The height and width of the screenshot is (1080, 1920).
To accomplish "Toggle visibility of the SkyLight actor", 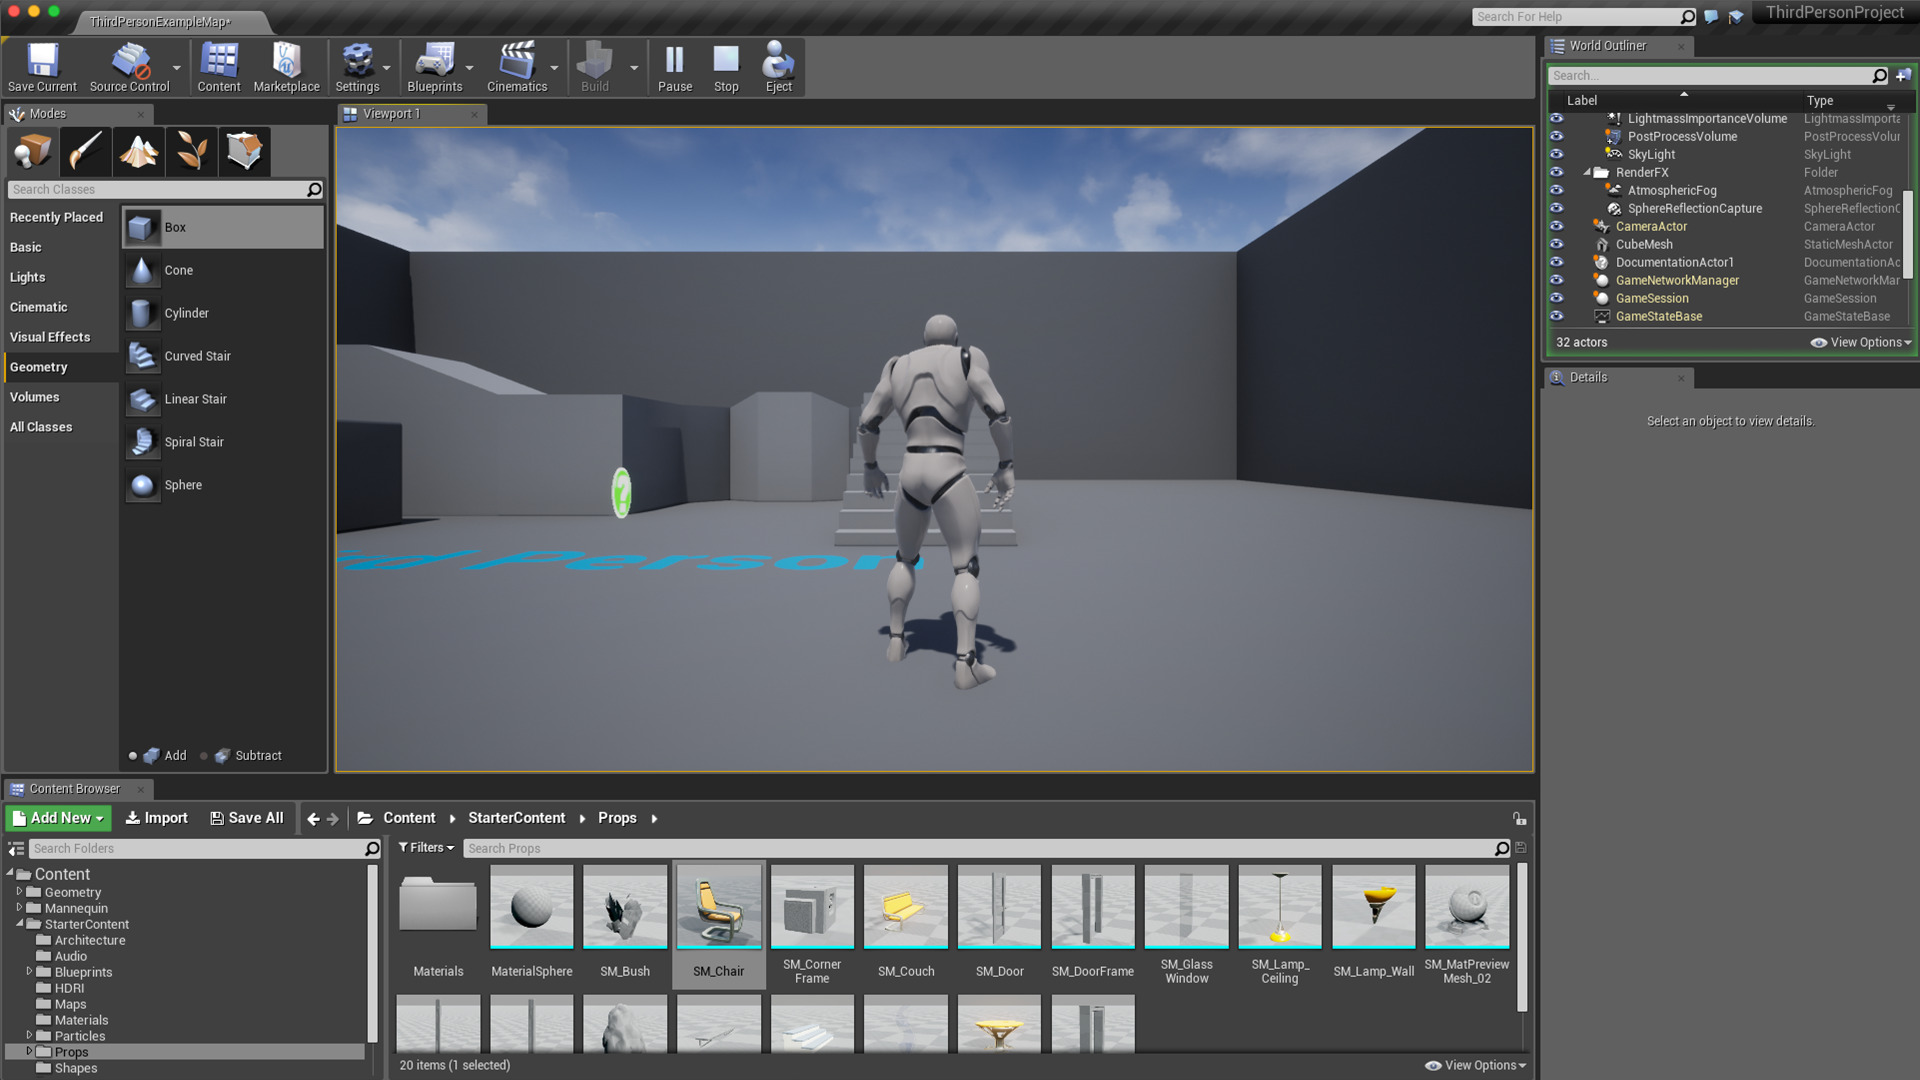I will pyautogui.click(x=1556, y=154).
